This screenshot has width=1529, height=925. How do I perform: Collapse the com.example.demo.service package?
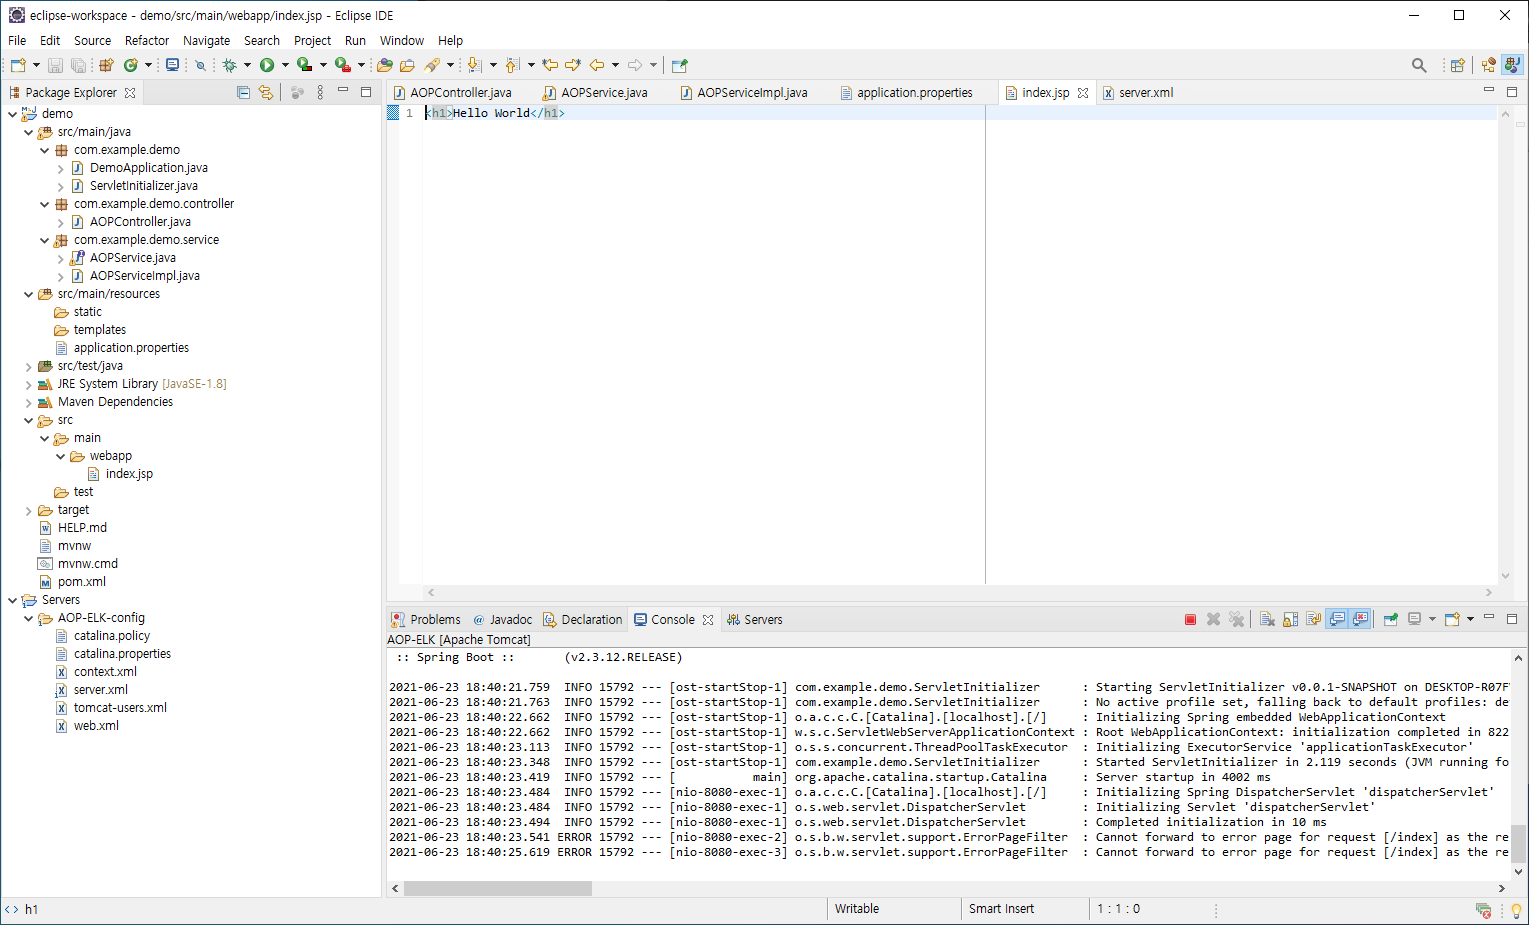pyautogui.click(x=44, y=239)
